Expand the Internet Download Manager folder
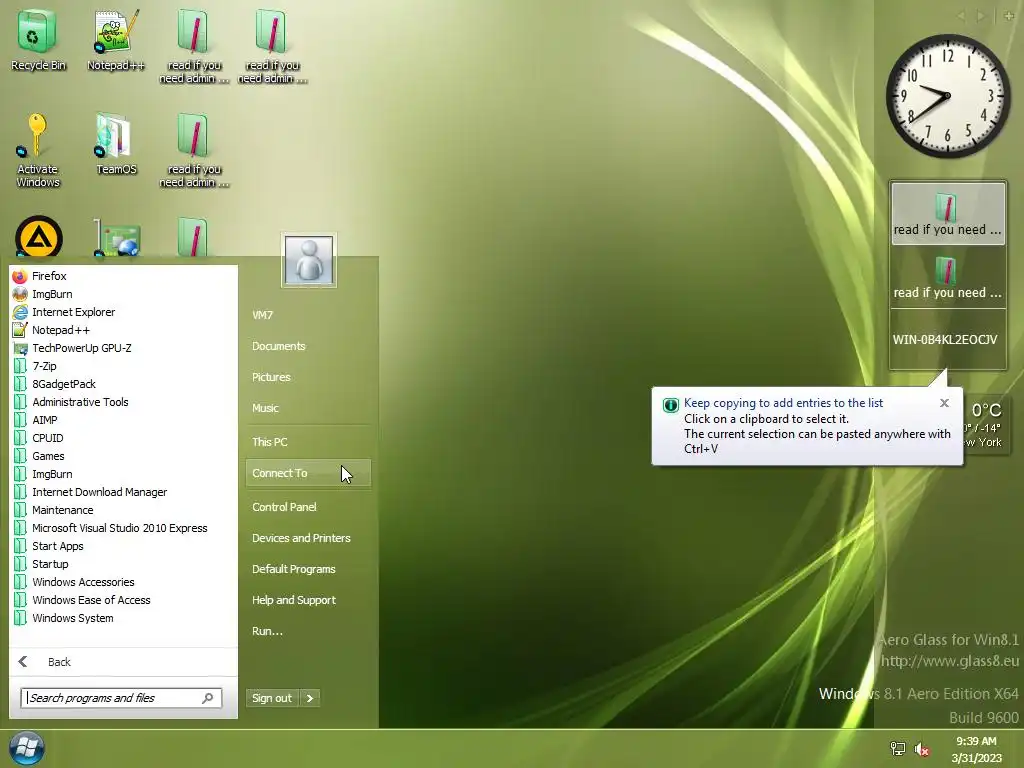The height and width of the screenshot is (768, 1024). pyautogui.click(x=99, y=492)
